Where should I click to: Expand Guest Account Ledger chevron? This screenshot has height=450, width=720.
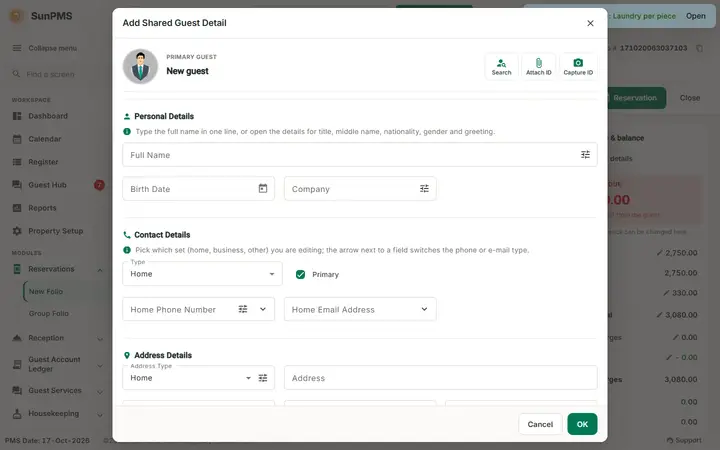[100, 366]
